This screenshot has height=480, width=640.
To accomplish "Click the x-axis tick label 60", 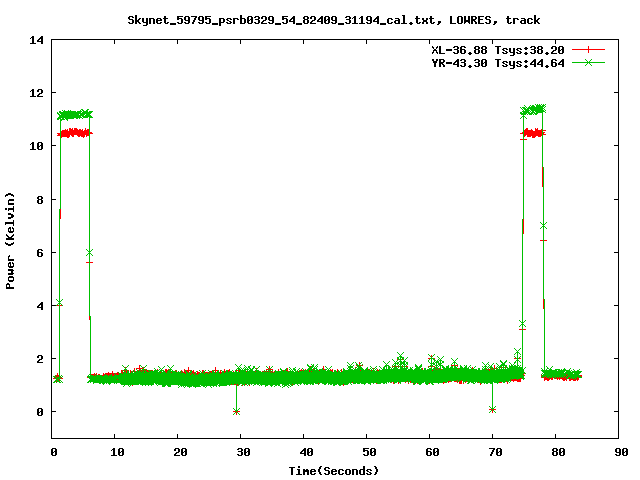I will pyautogui.click(x=432, y=452).
